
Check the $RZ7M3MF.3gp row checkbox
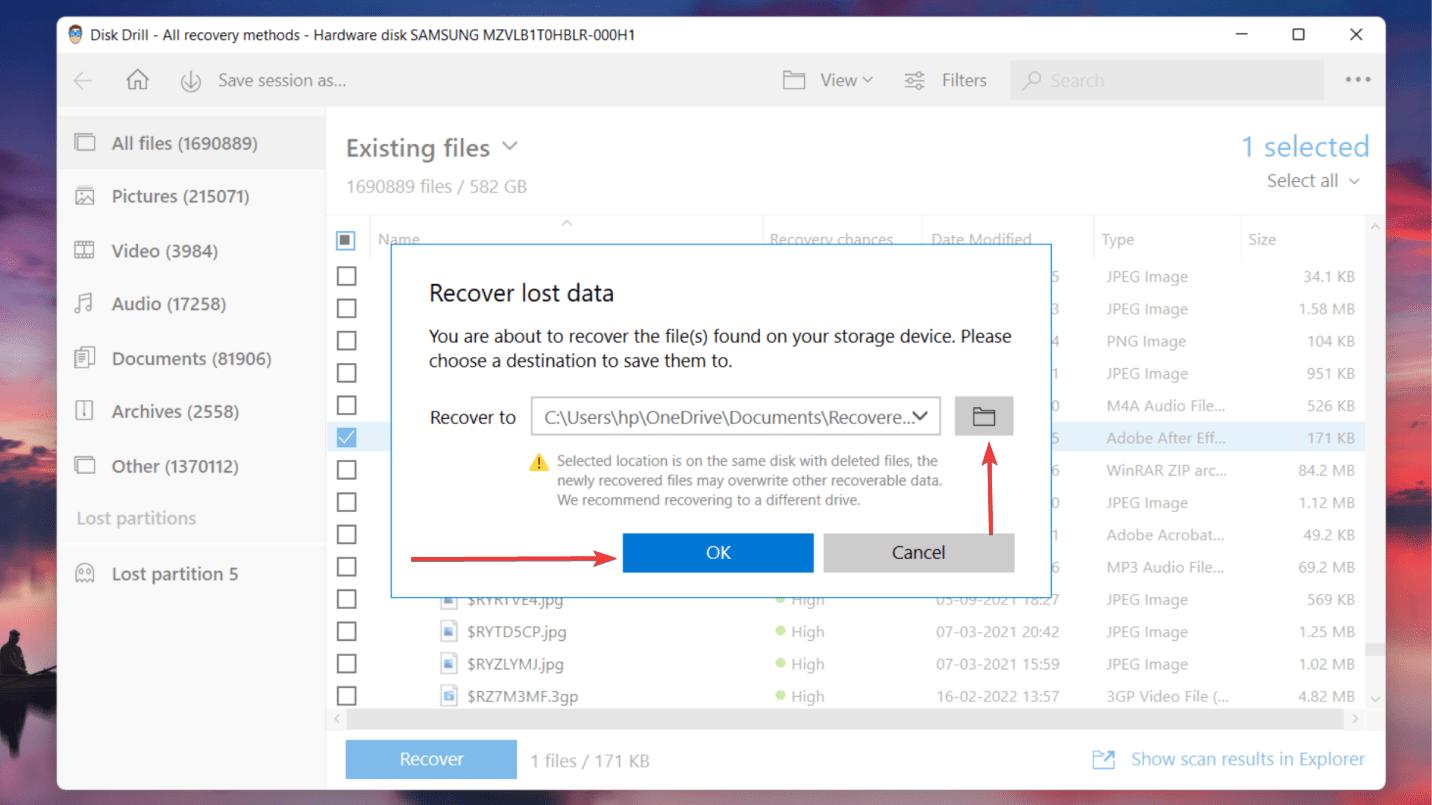click(346, 695)
